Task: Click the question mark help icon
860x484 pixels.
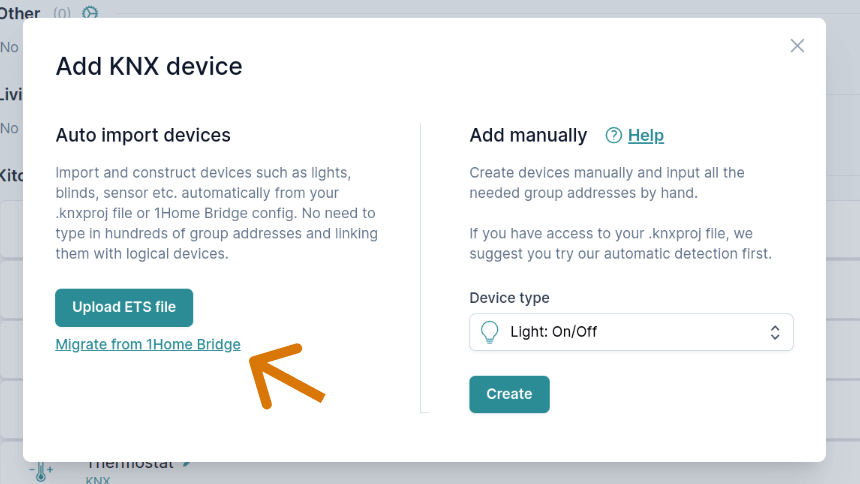Action: pos(614,135)
